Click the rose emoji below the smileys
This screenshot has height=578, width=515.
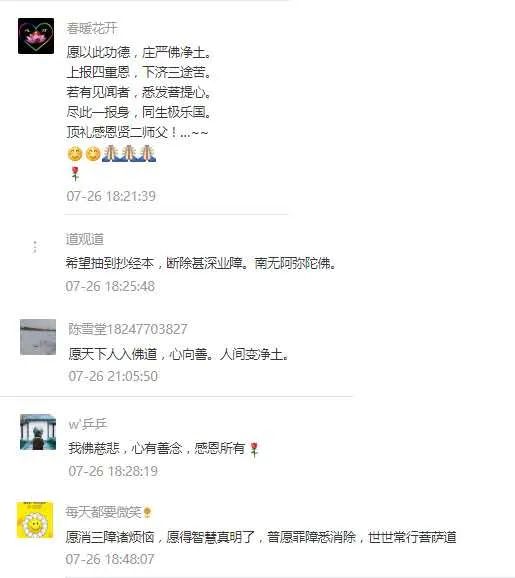[x=75, y=174]
